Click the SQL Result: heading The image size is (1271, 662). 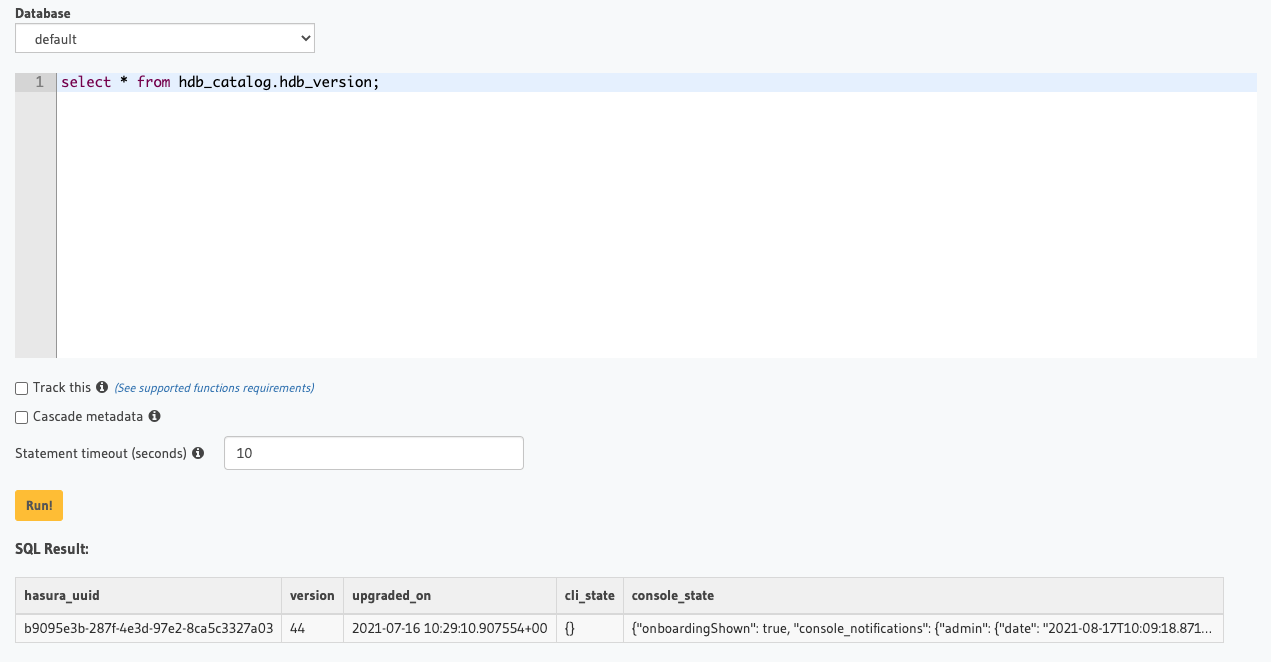pyautogui.click(x=52, y=549)
